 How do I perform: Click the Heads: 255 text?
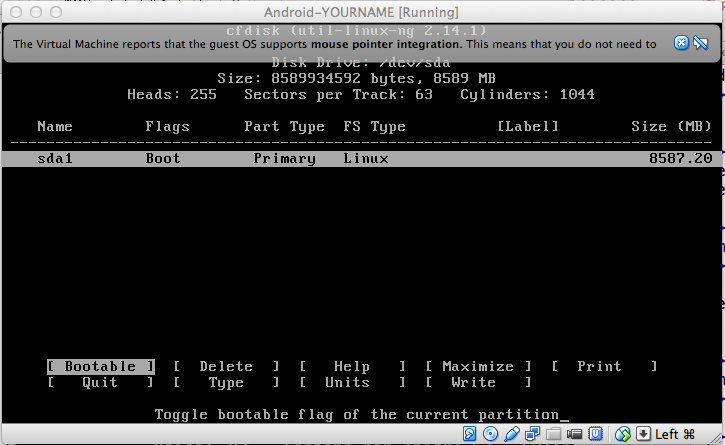[x=172, y=94]
